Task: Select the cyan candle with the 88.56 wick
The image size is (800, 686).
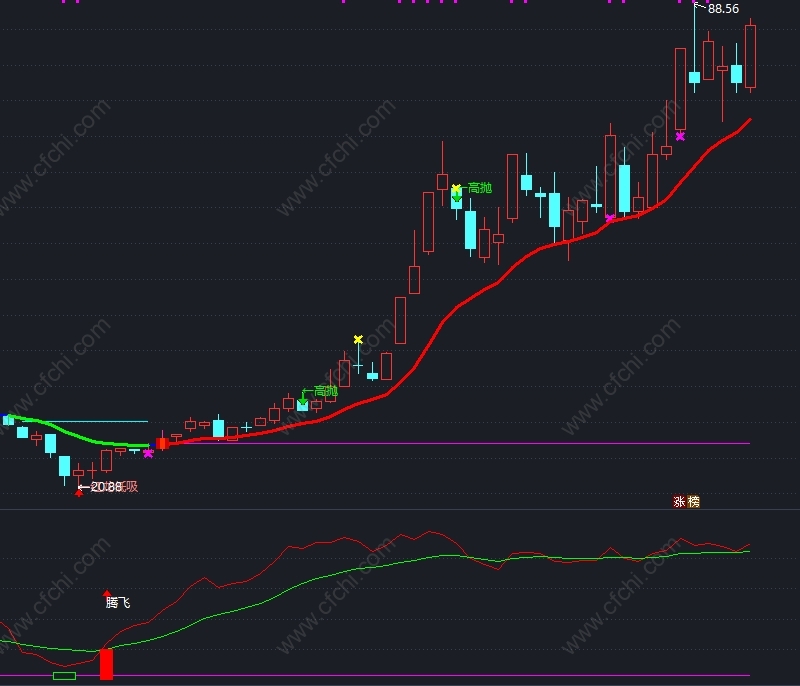Action: click(x=694, y=78)
